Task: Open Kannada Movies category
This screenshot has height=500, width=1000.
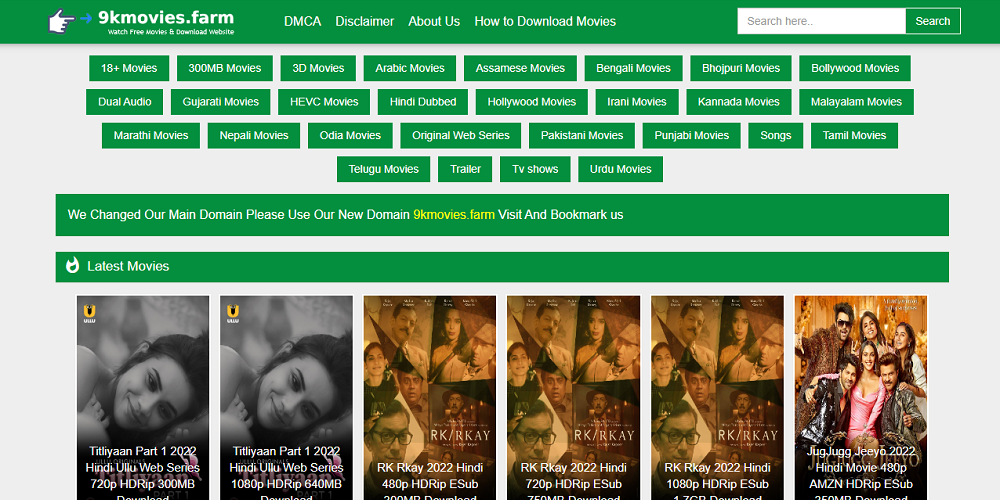Action: [x=739, y=102]
